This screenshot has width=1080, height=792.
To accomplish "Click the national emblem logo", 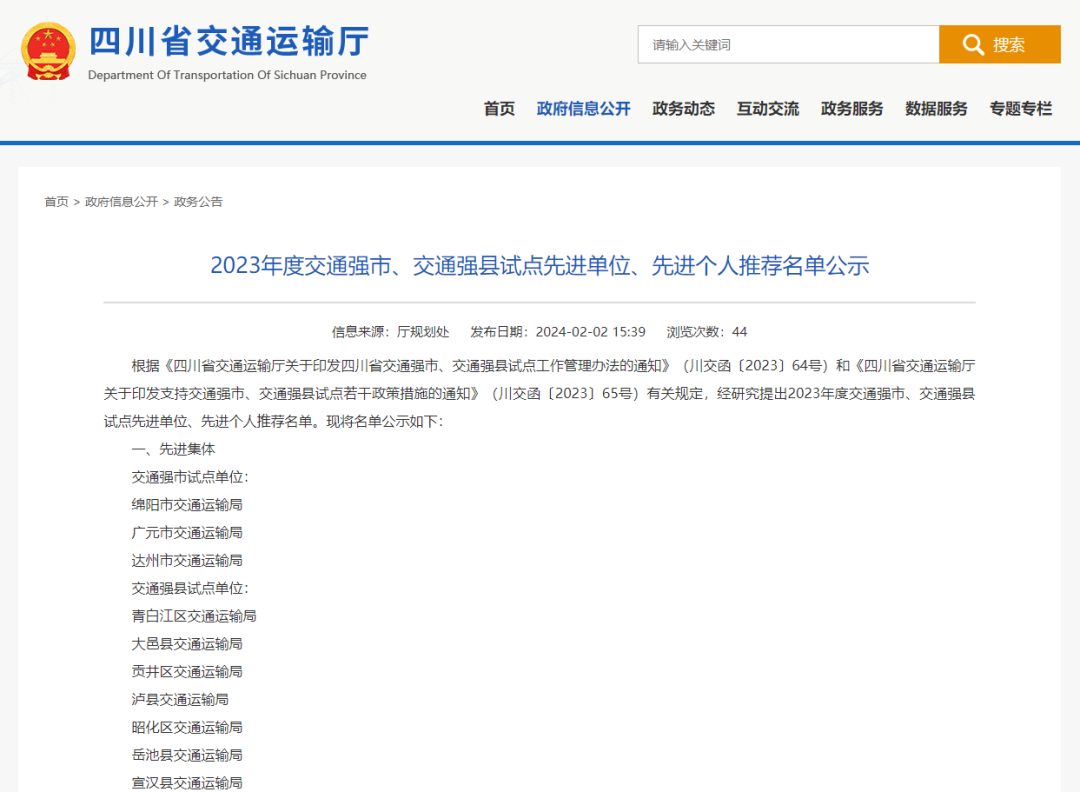I will point(48,52).
